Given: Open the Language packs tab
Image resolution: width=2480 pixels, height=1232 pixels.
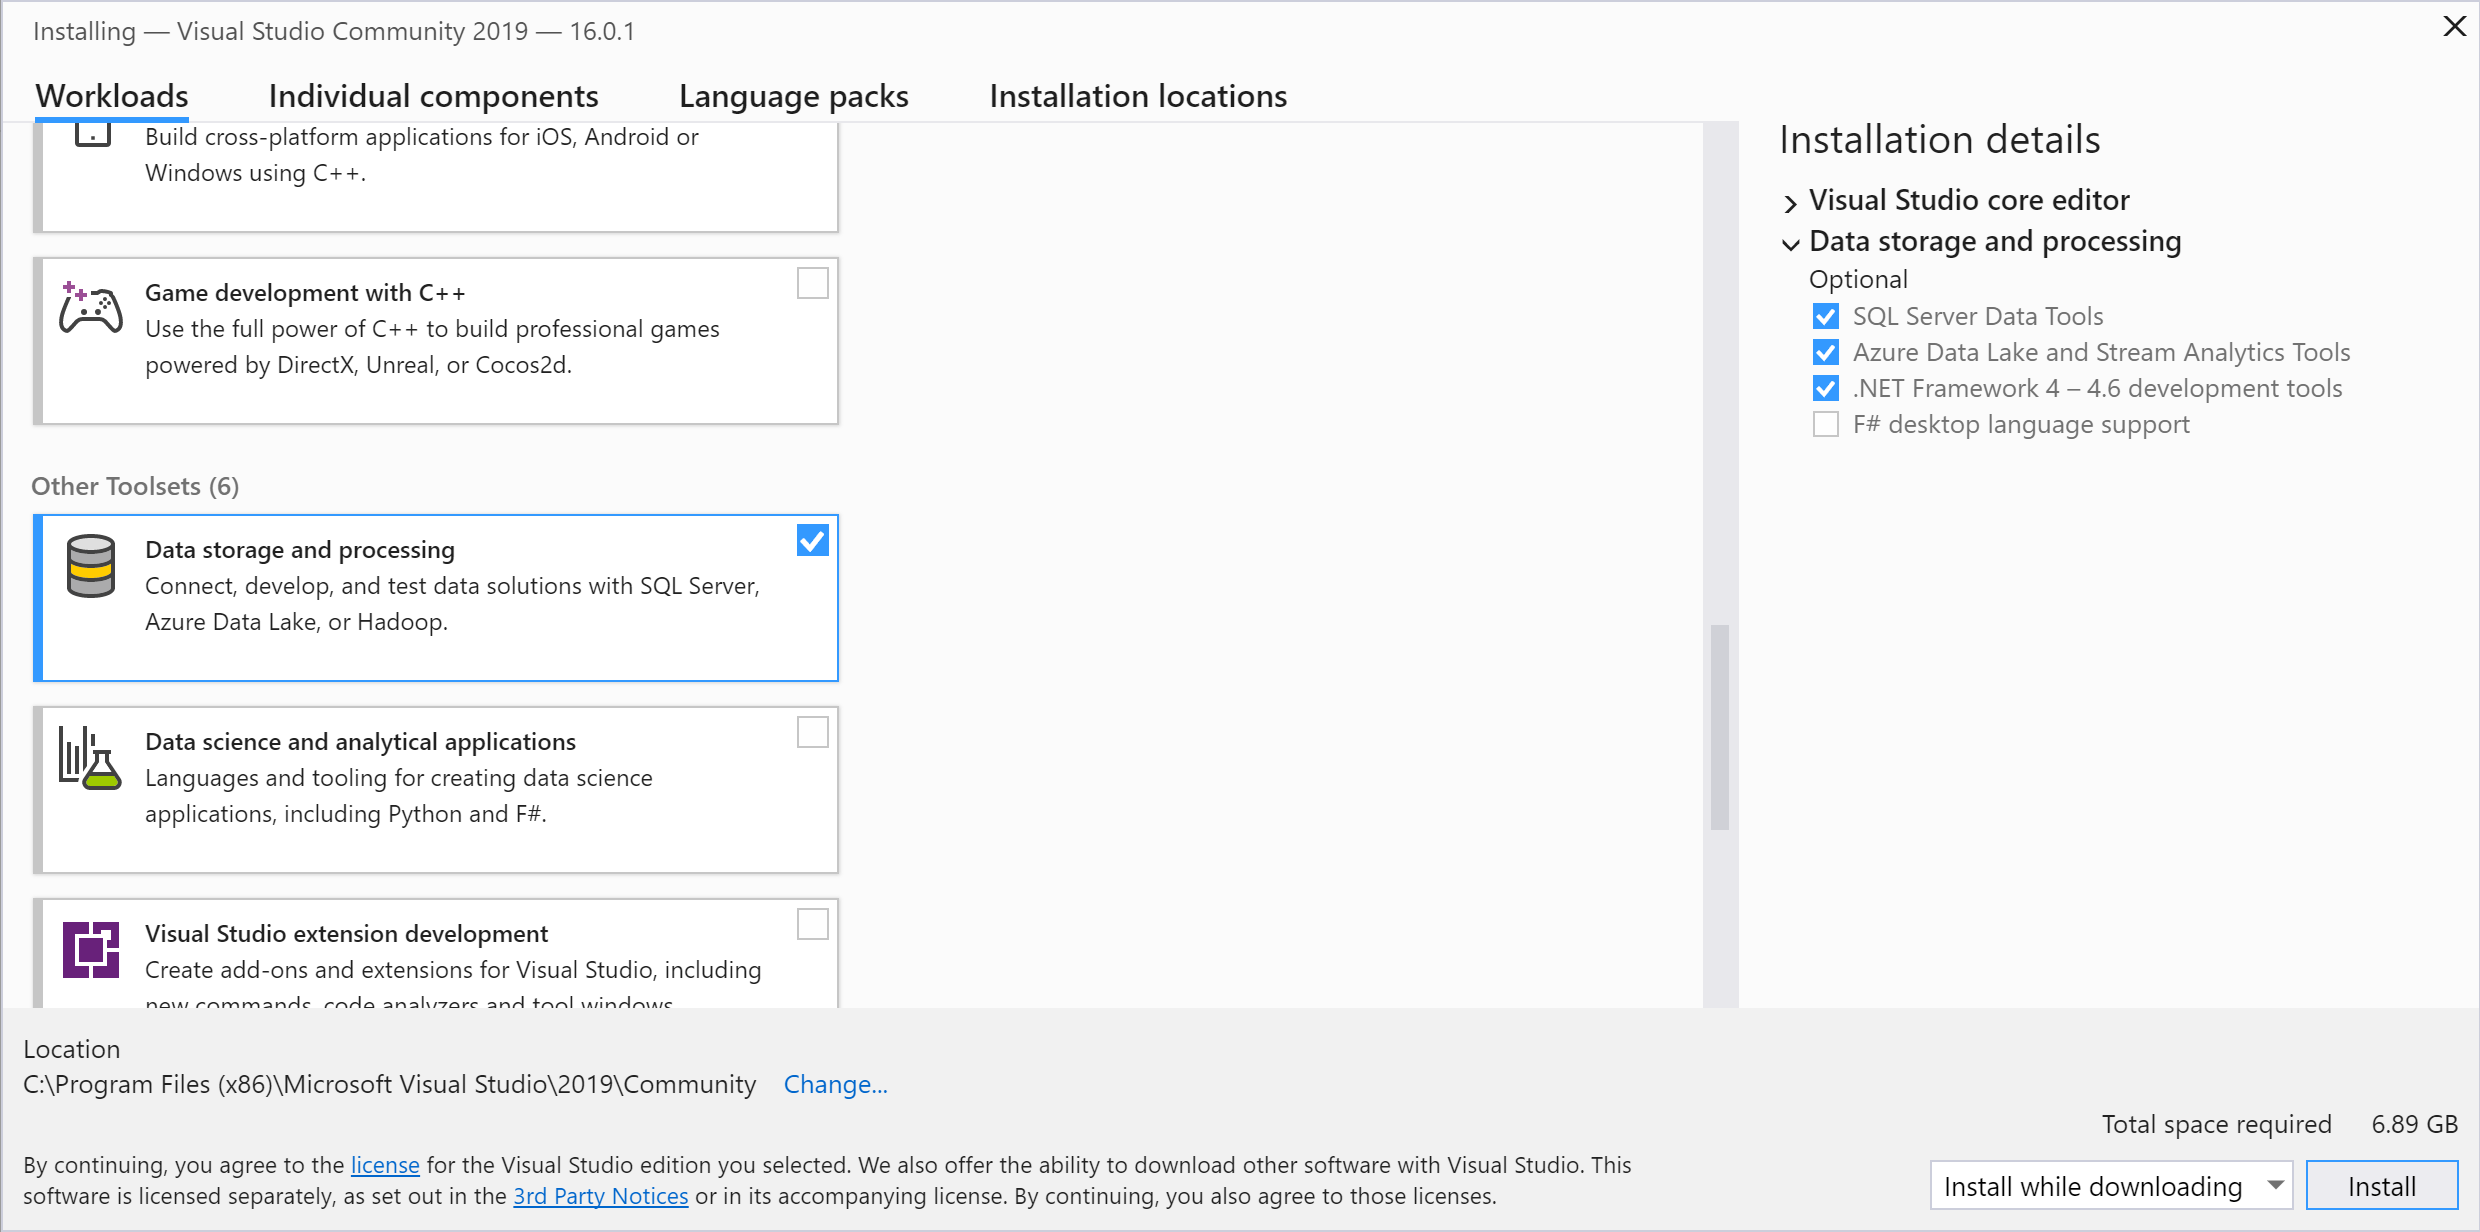Looking at the screenshot, I should pos(793,96).
